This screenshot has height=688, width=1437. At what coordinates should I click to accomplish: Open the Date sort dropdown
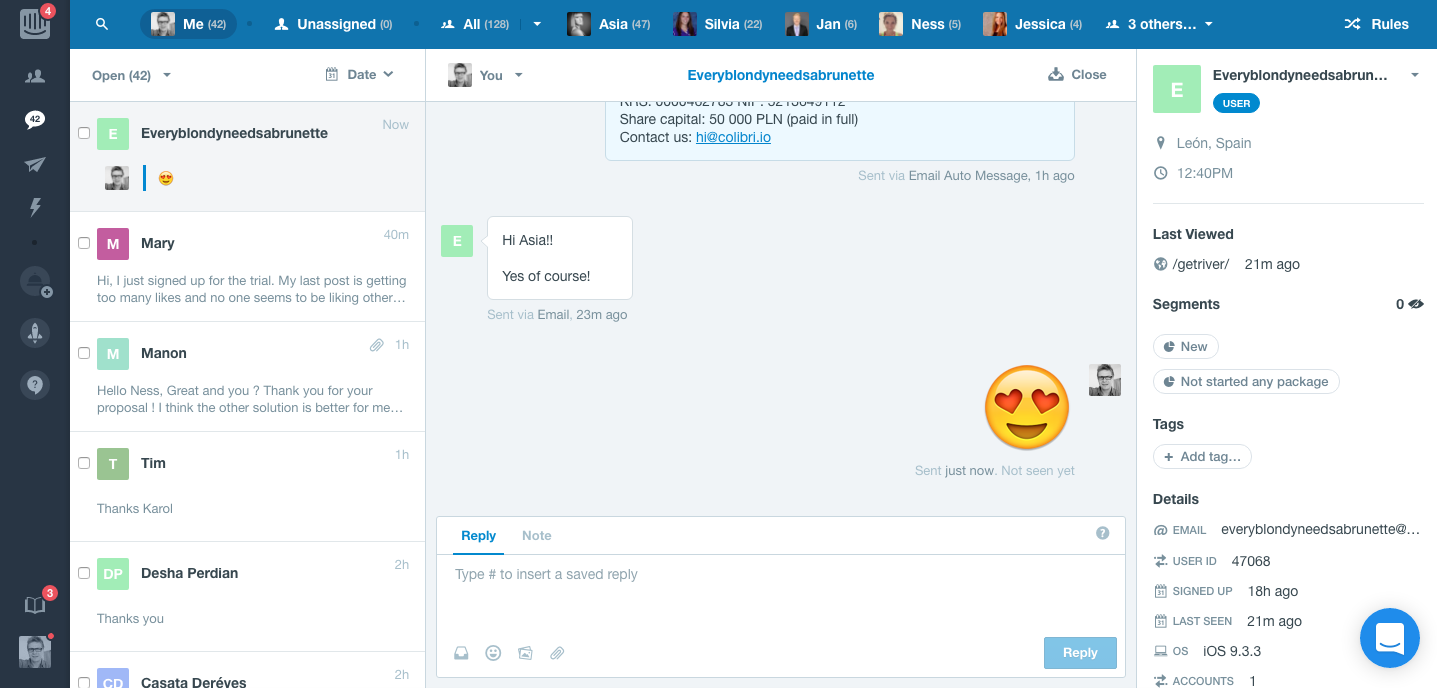tap(360, 74)
